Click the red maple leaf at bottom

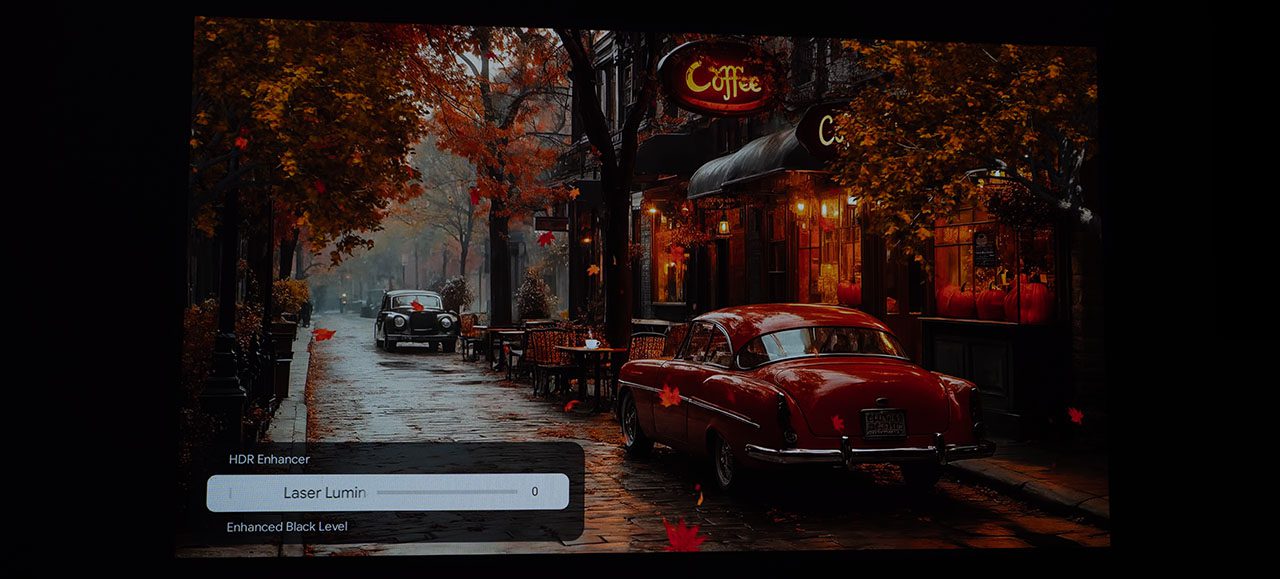[x=684, y=536]
